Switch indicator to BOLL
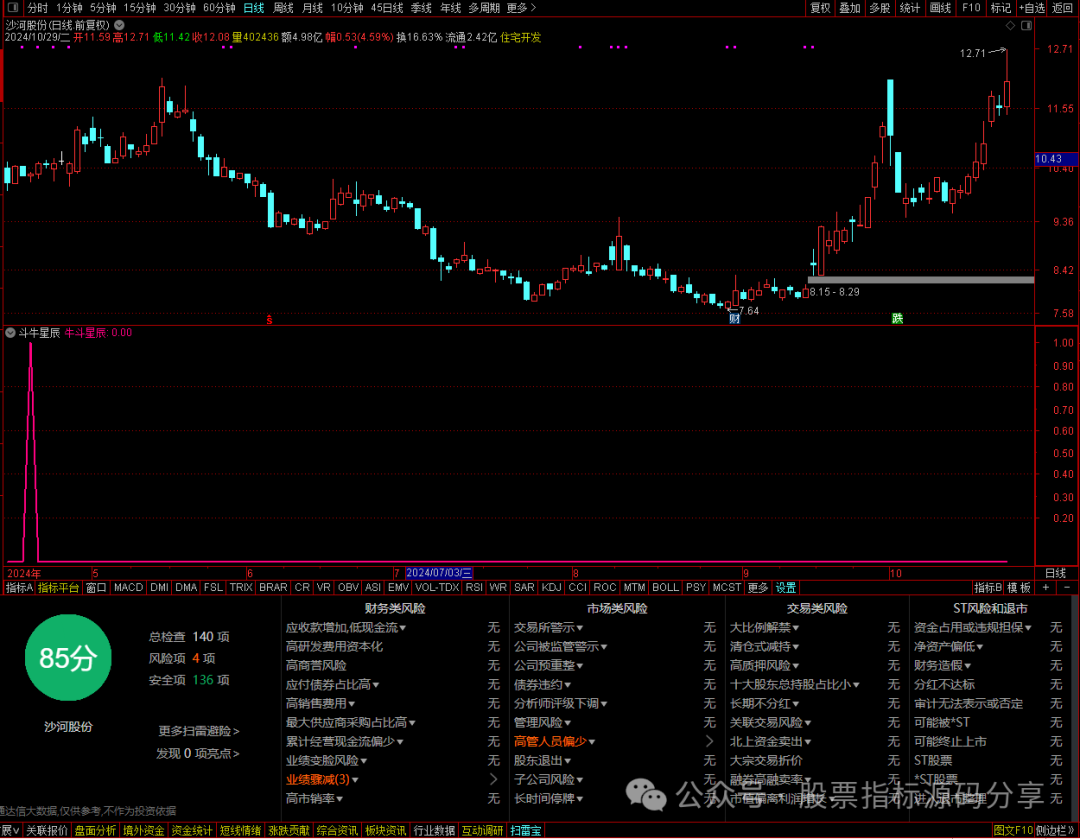This screenshot has width=1080, height=839. pos(665,588)
